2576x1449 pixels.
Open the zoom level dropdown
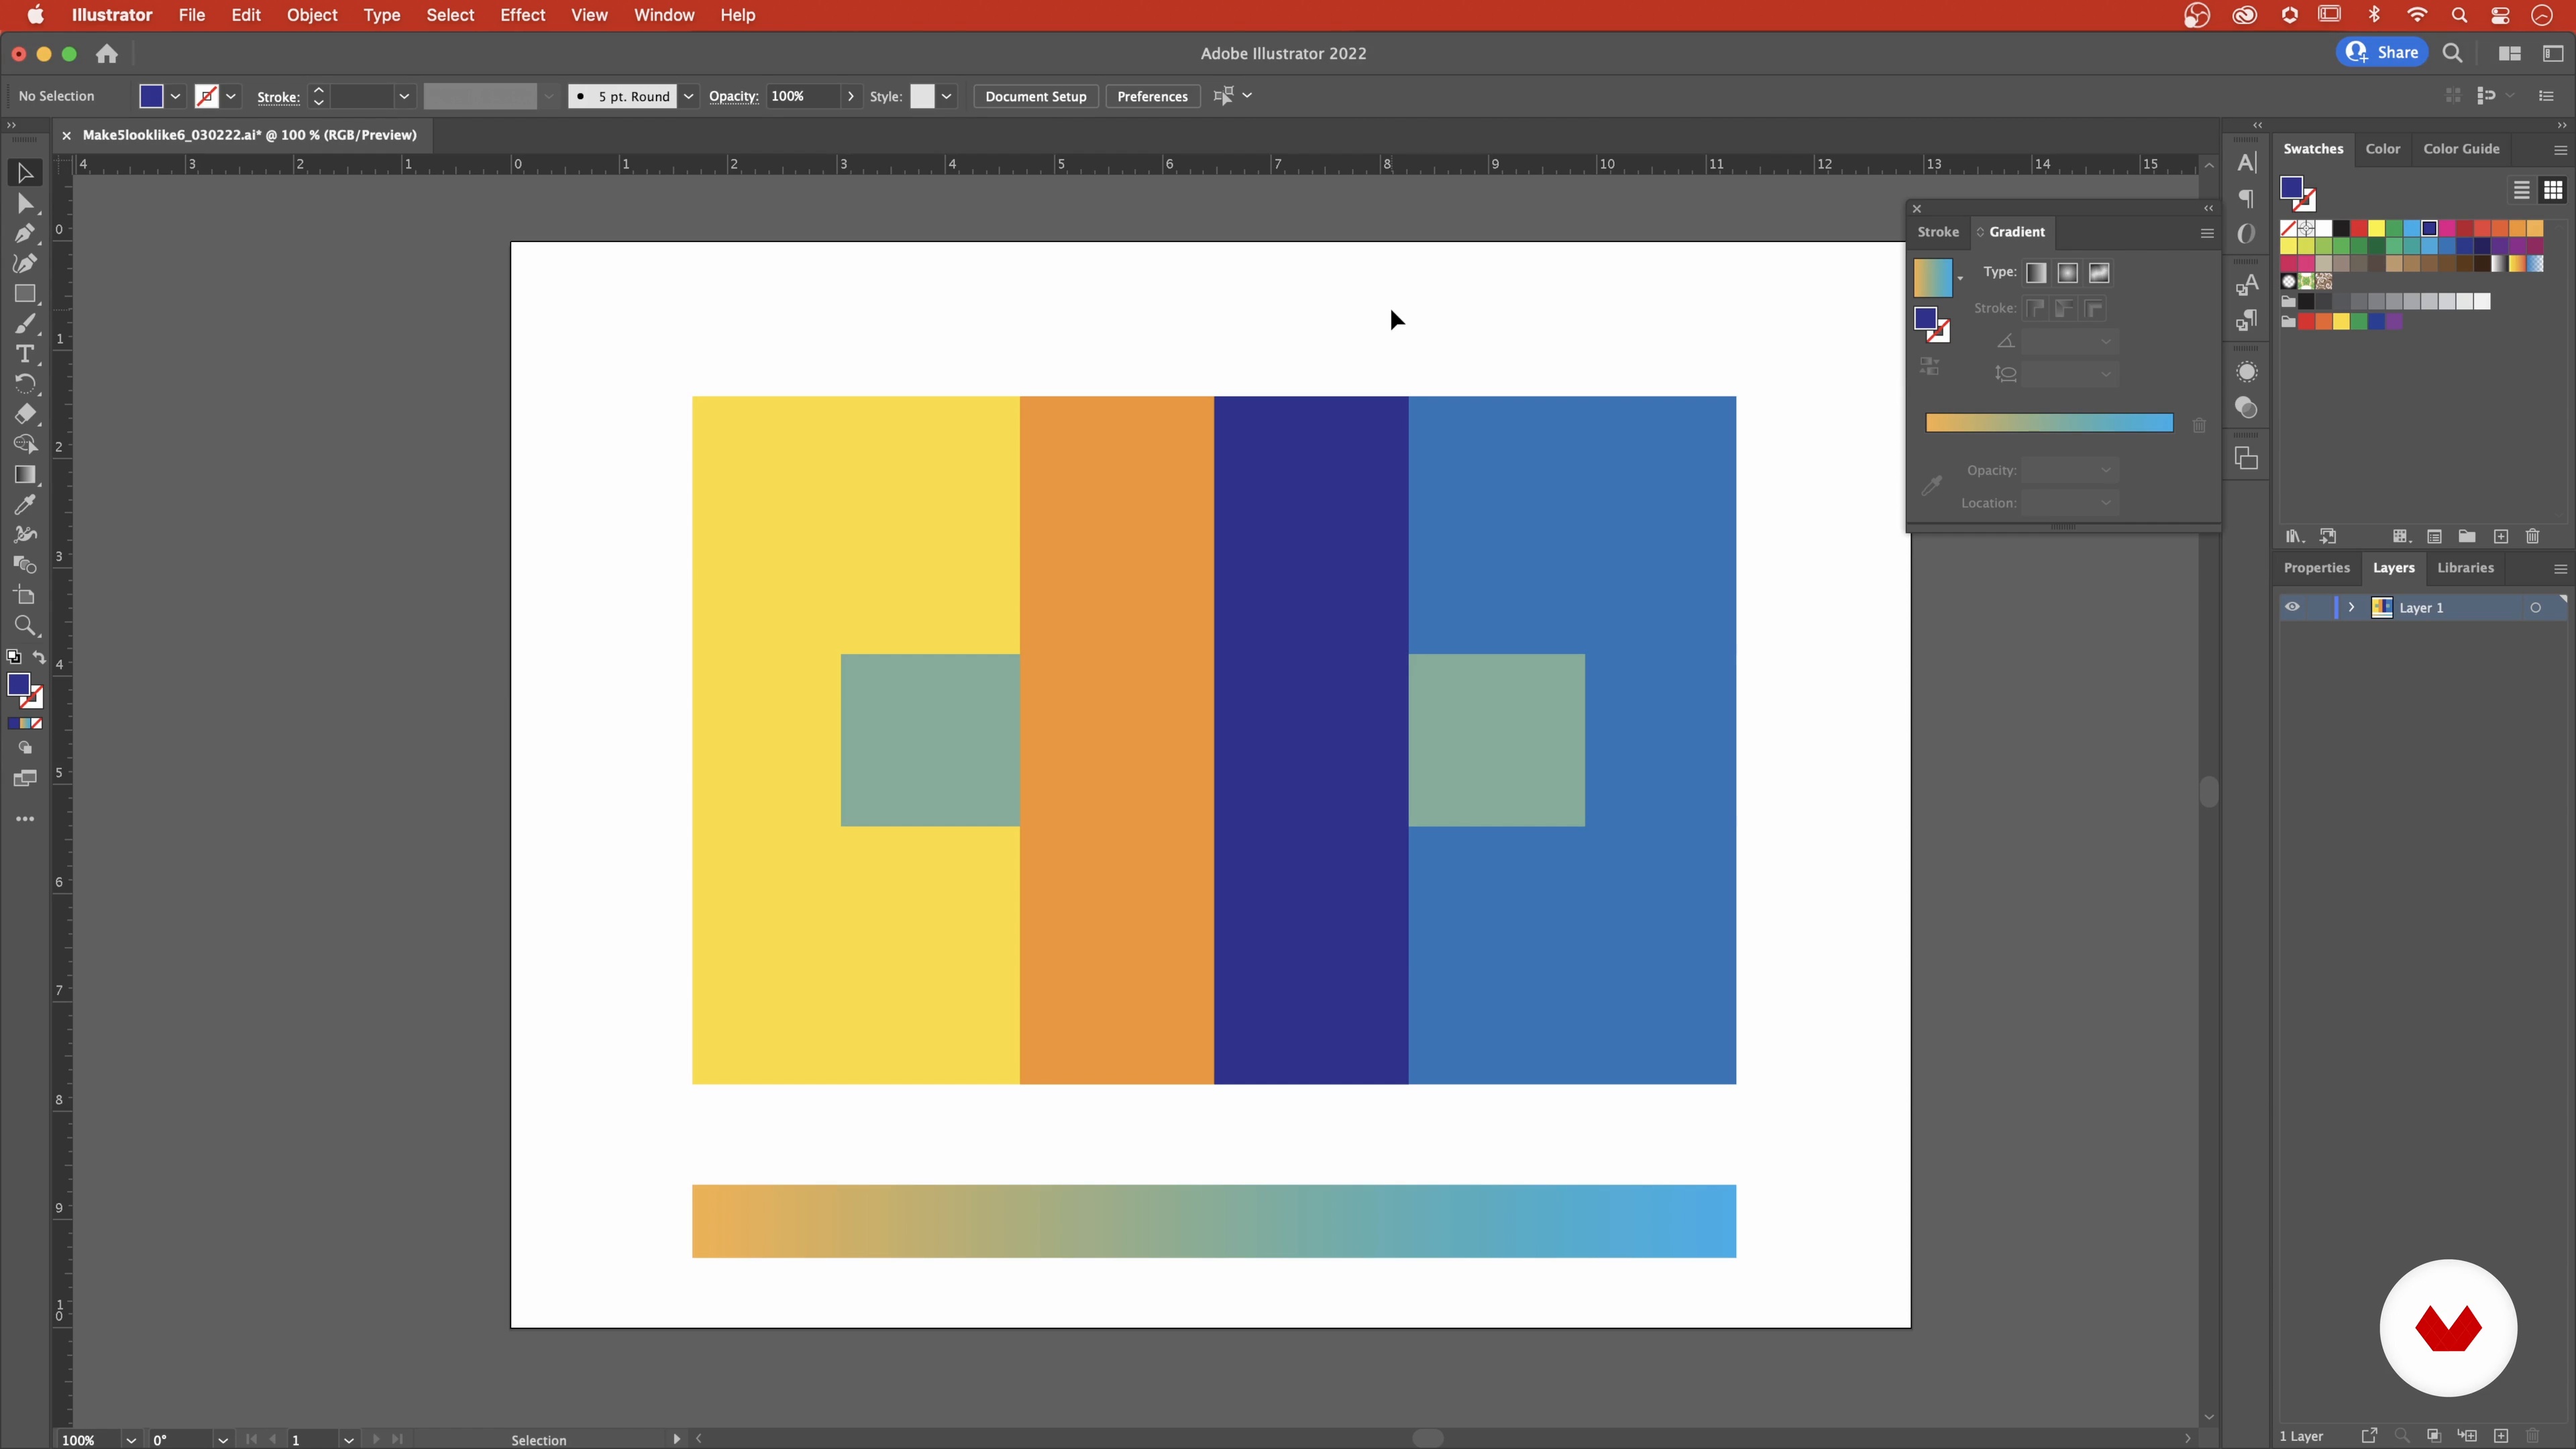[x=130, y=1440]
